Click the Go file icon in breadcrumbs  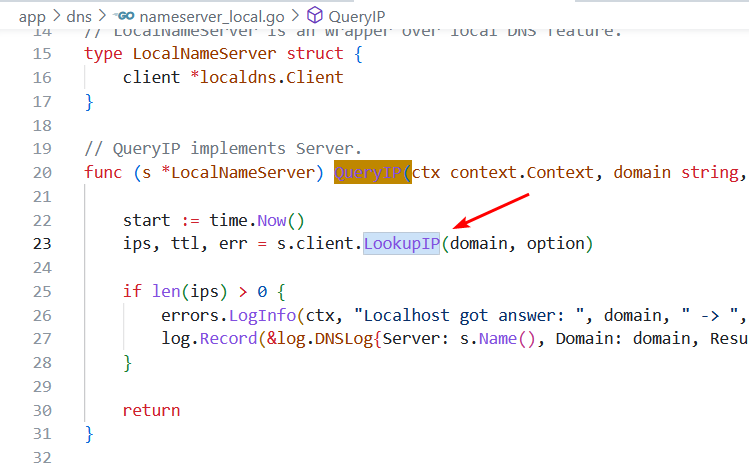click(125, 16)
